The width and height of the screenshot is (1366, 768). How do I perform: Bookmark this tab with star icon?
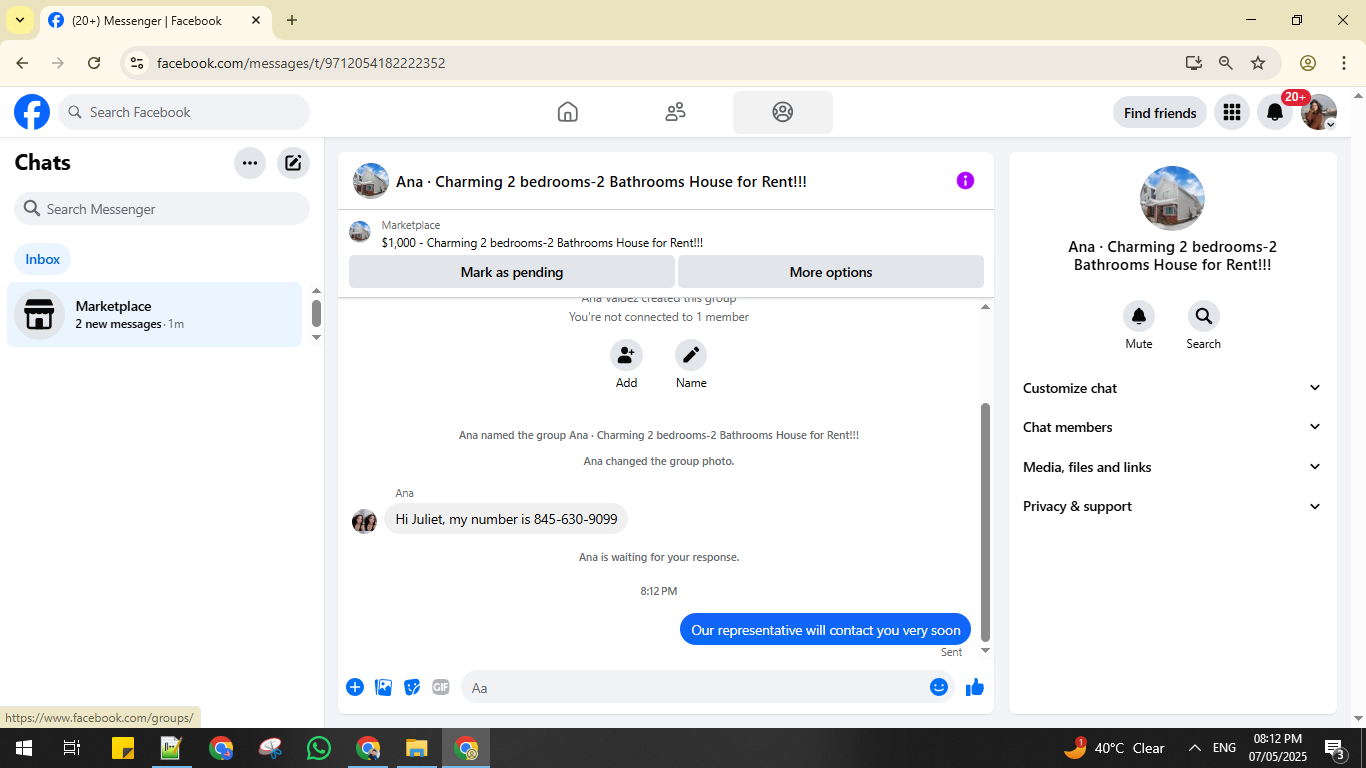pos(1258,63)
